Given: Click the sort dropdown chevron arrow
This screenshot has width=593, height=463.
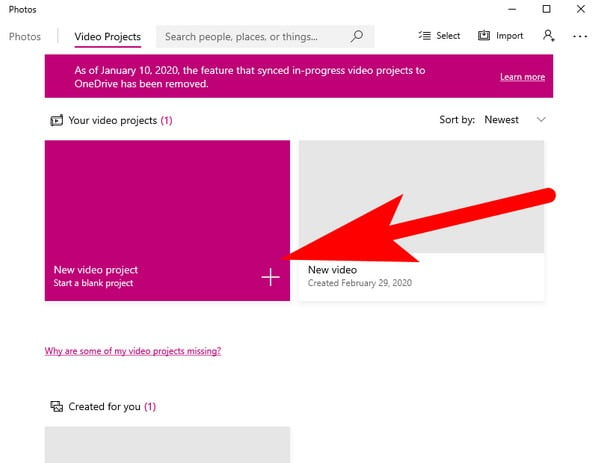Looking at the screenshot, I should coord(541,120).
